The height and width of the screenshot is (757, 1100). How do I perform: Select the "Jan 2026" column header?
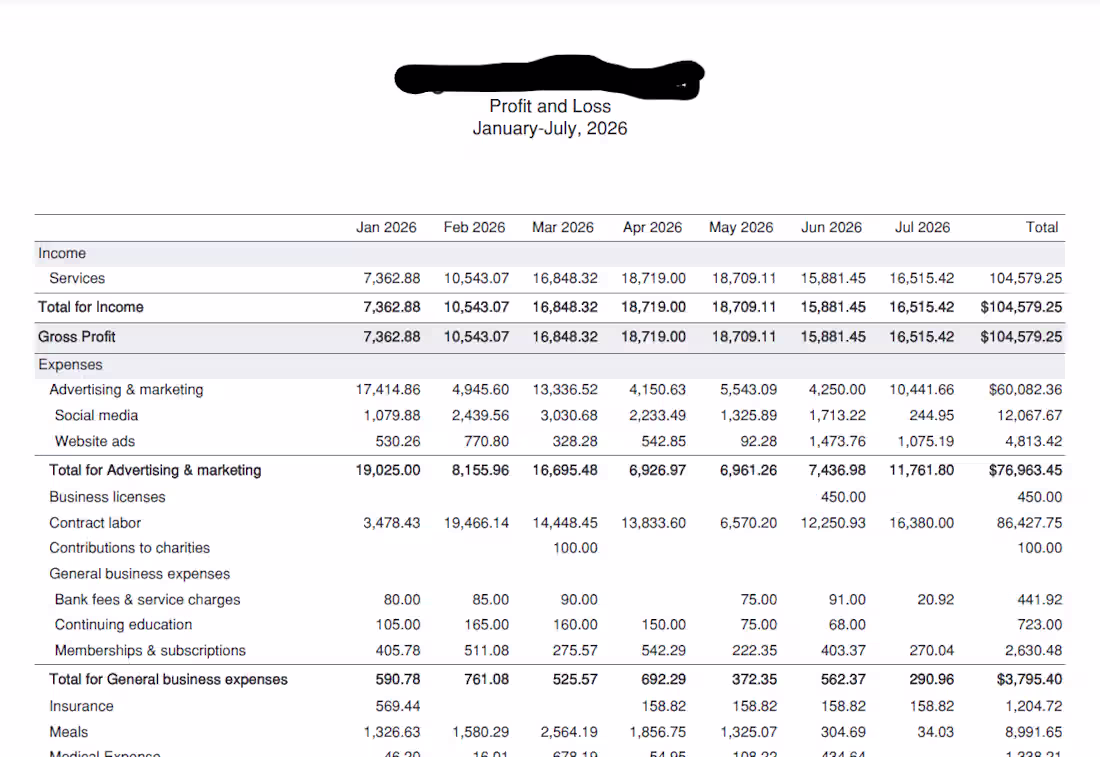tap(386, 227)
